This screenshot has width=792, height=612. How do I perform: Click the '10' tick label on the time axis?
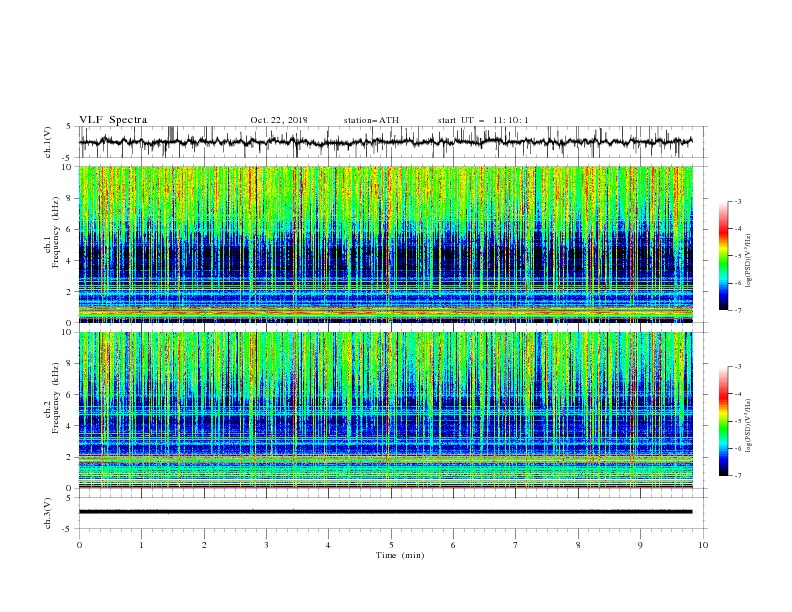(x=703, y=545)
